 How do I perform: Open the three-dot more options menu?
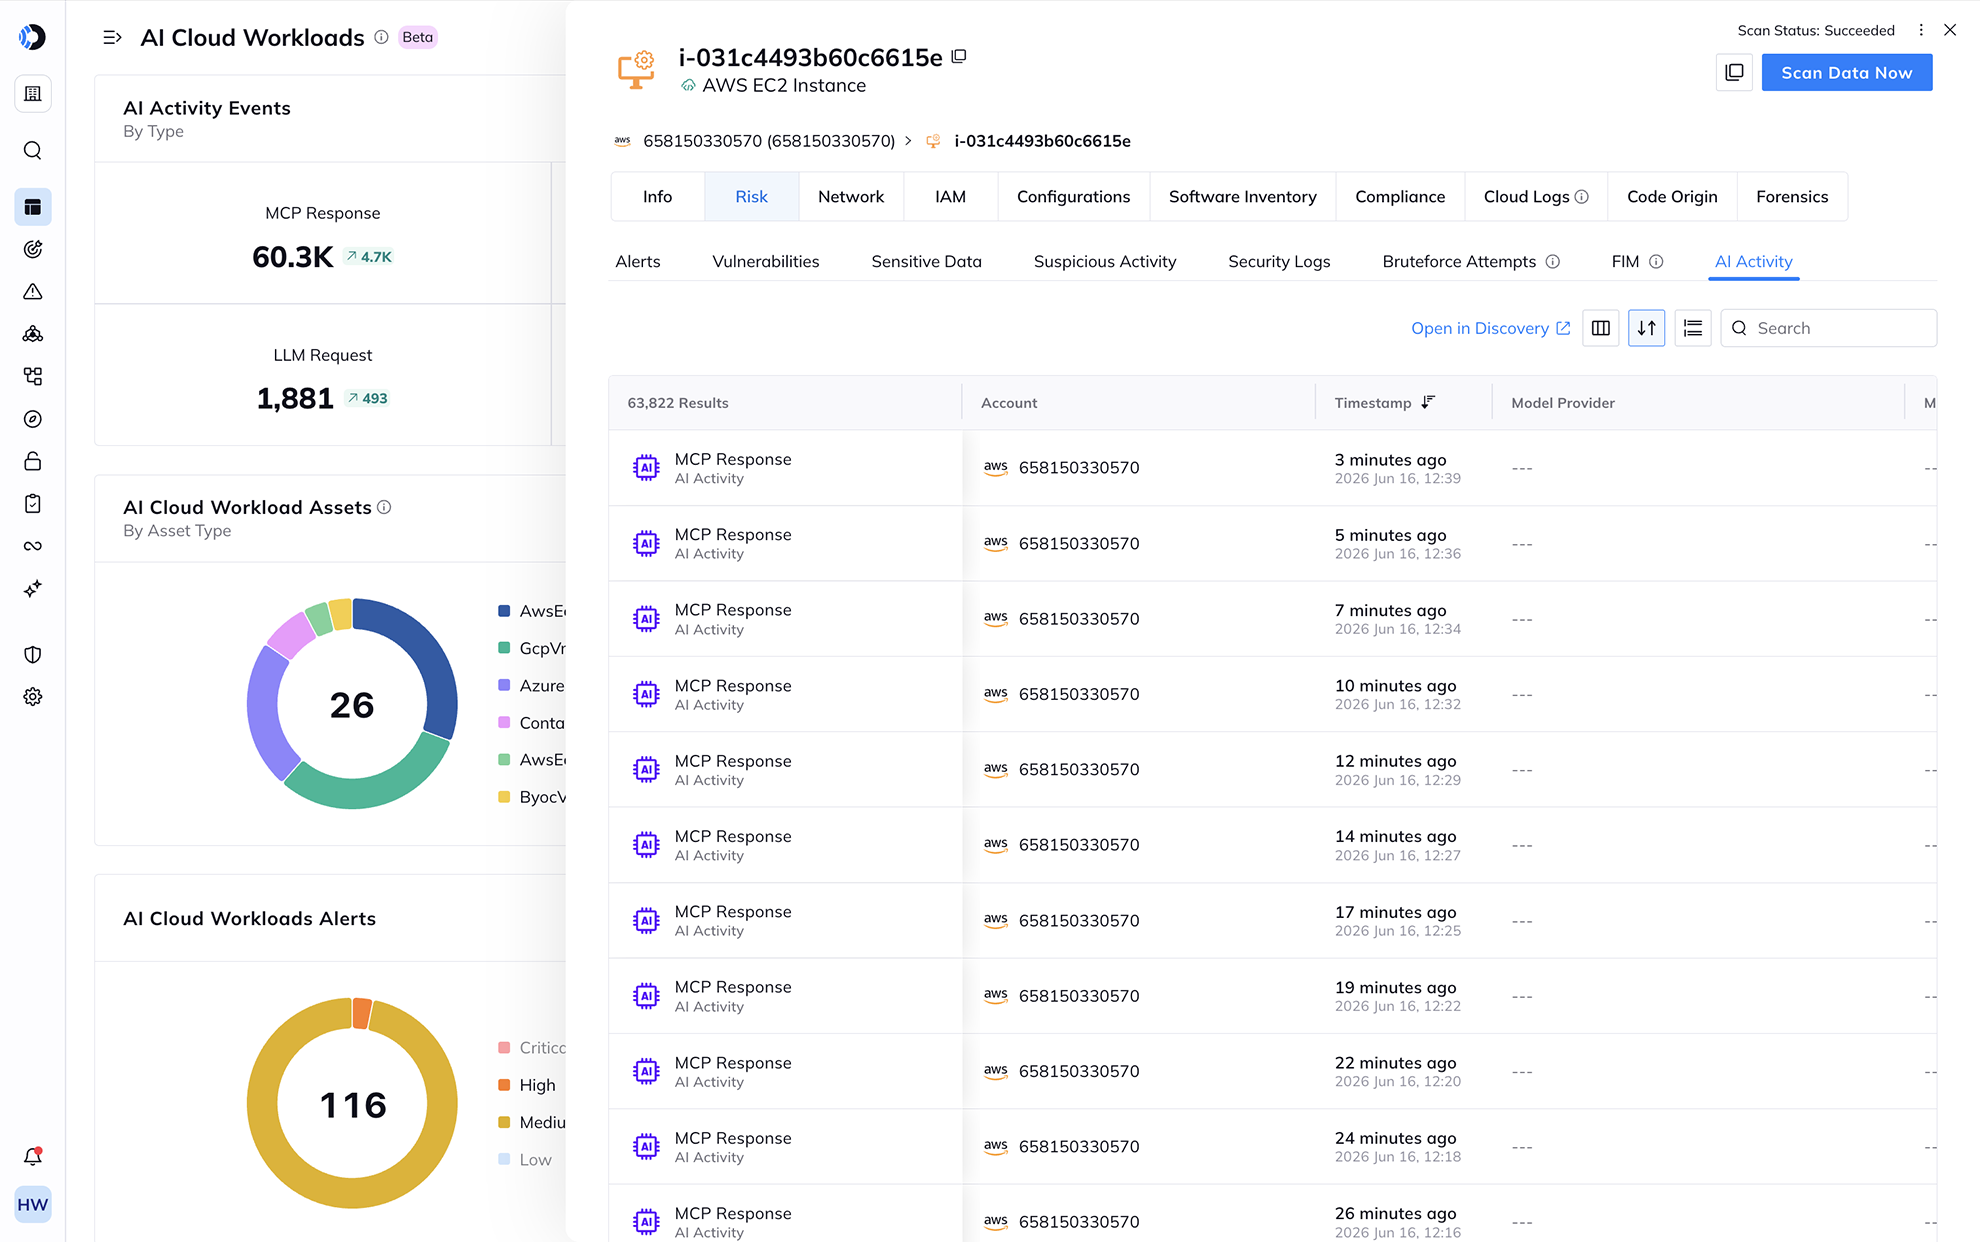(1921, 30)
